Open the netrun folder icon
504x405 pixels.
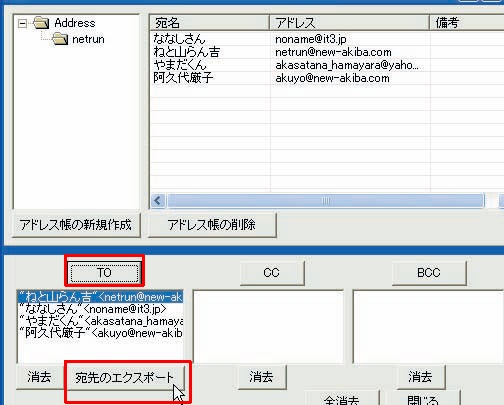pyautogui.click(x=60, y=39)
